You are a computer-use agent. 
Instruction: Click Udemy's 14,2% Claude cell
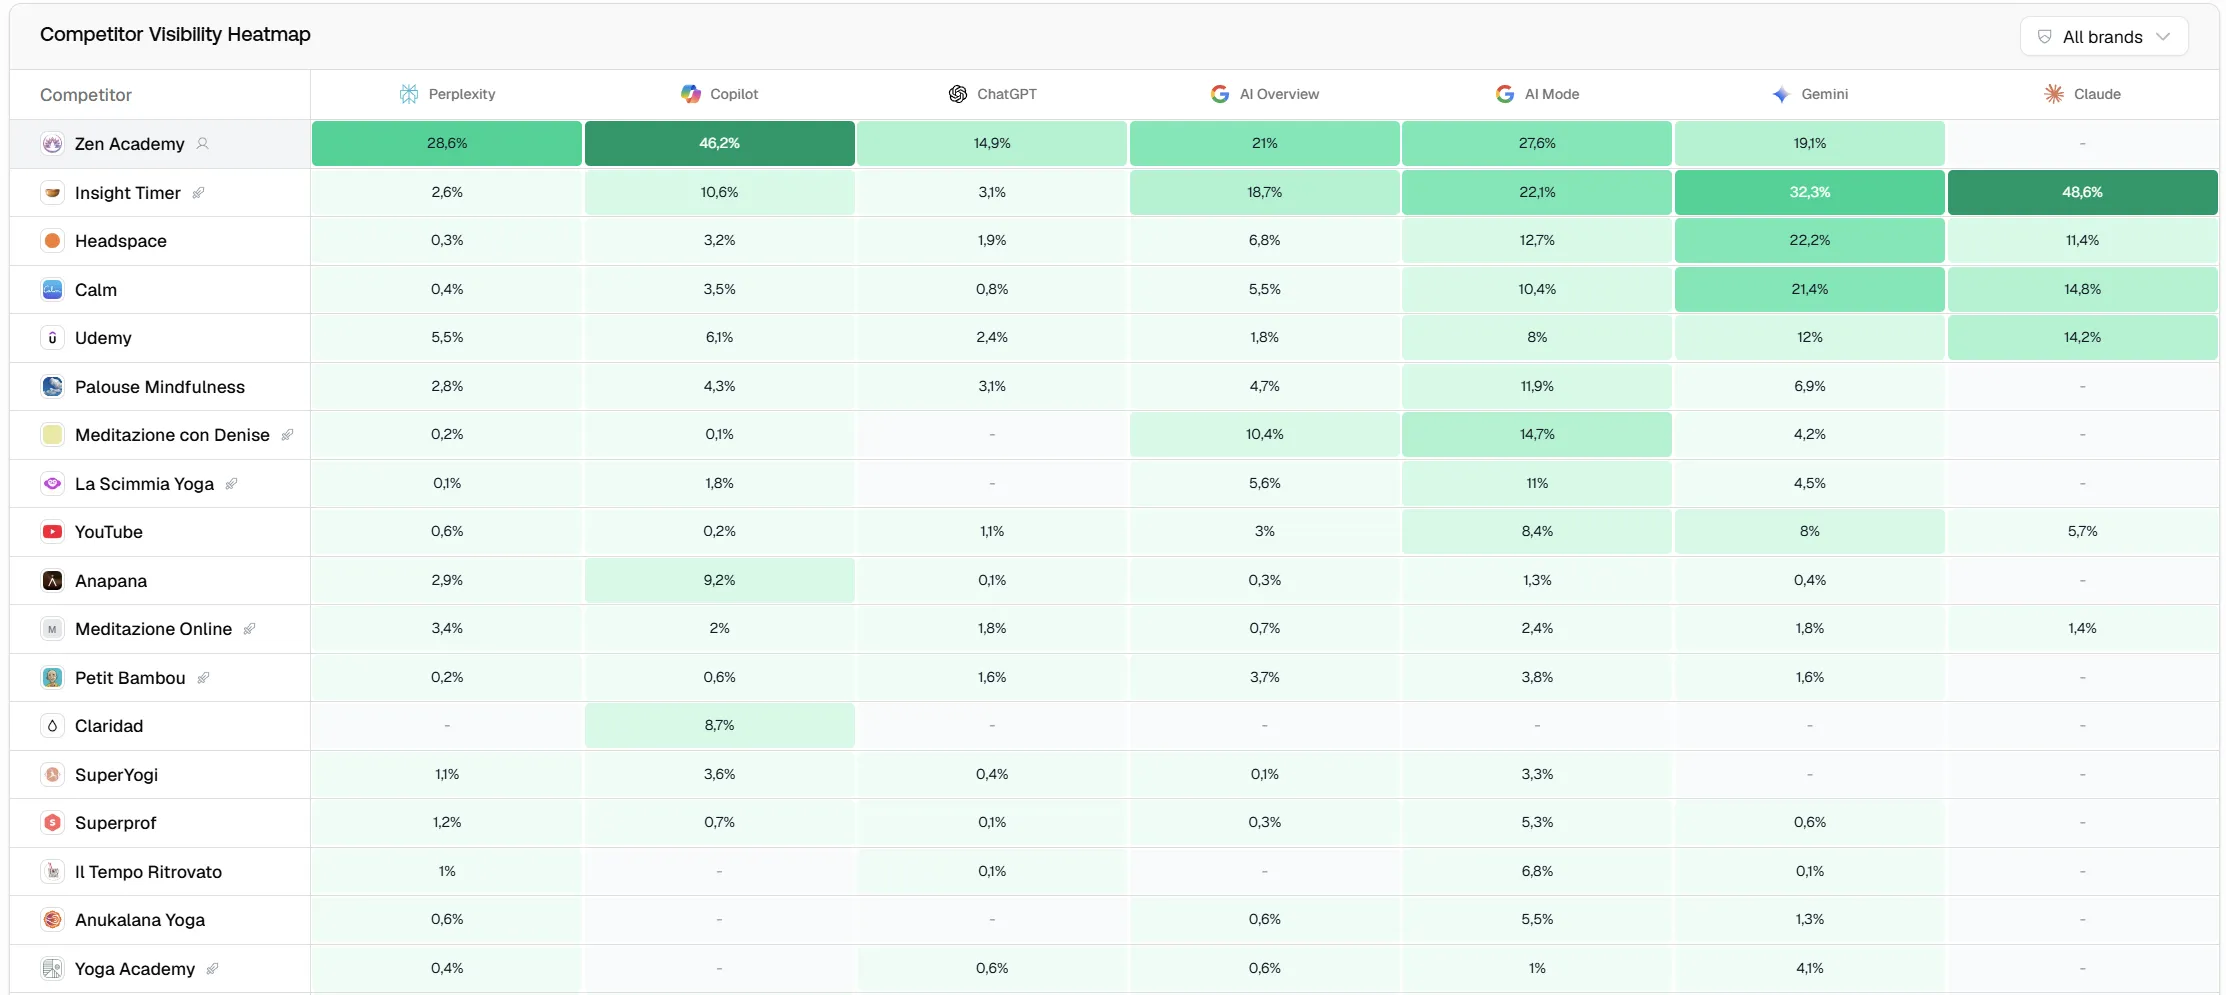[2082, 337]
